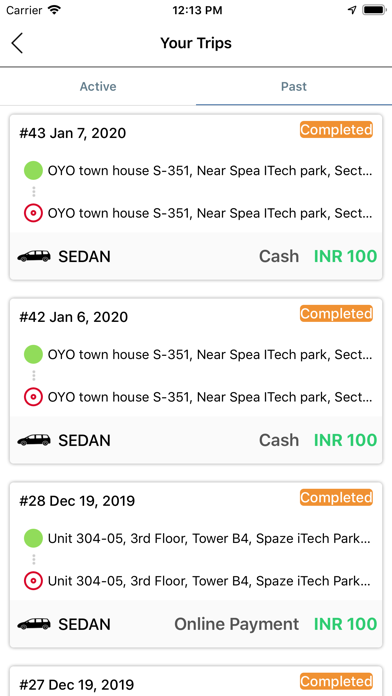This screenshot has width=392, height=696.
Task: Go back using the header back arrow
Action: click(17, 43)
